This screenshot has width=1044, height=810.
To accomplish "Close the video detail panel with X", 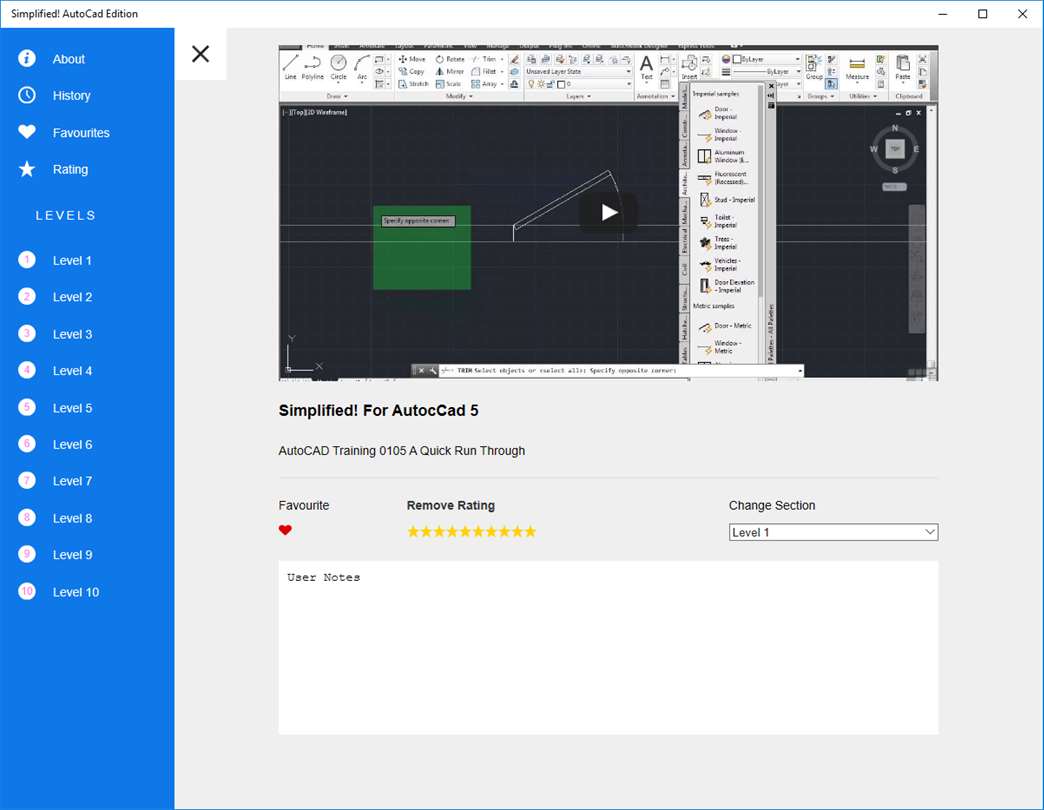I will tap(200, 54).
